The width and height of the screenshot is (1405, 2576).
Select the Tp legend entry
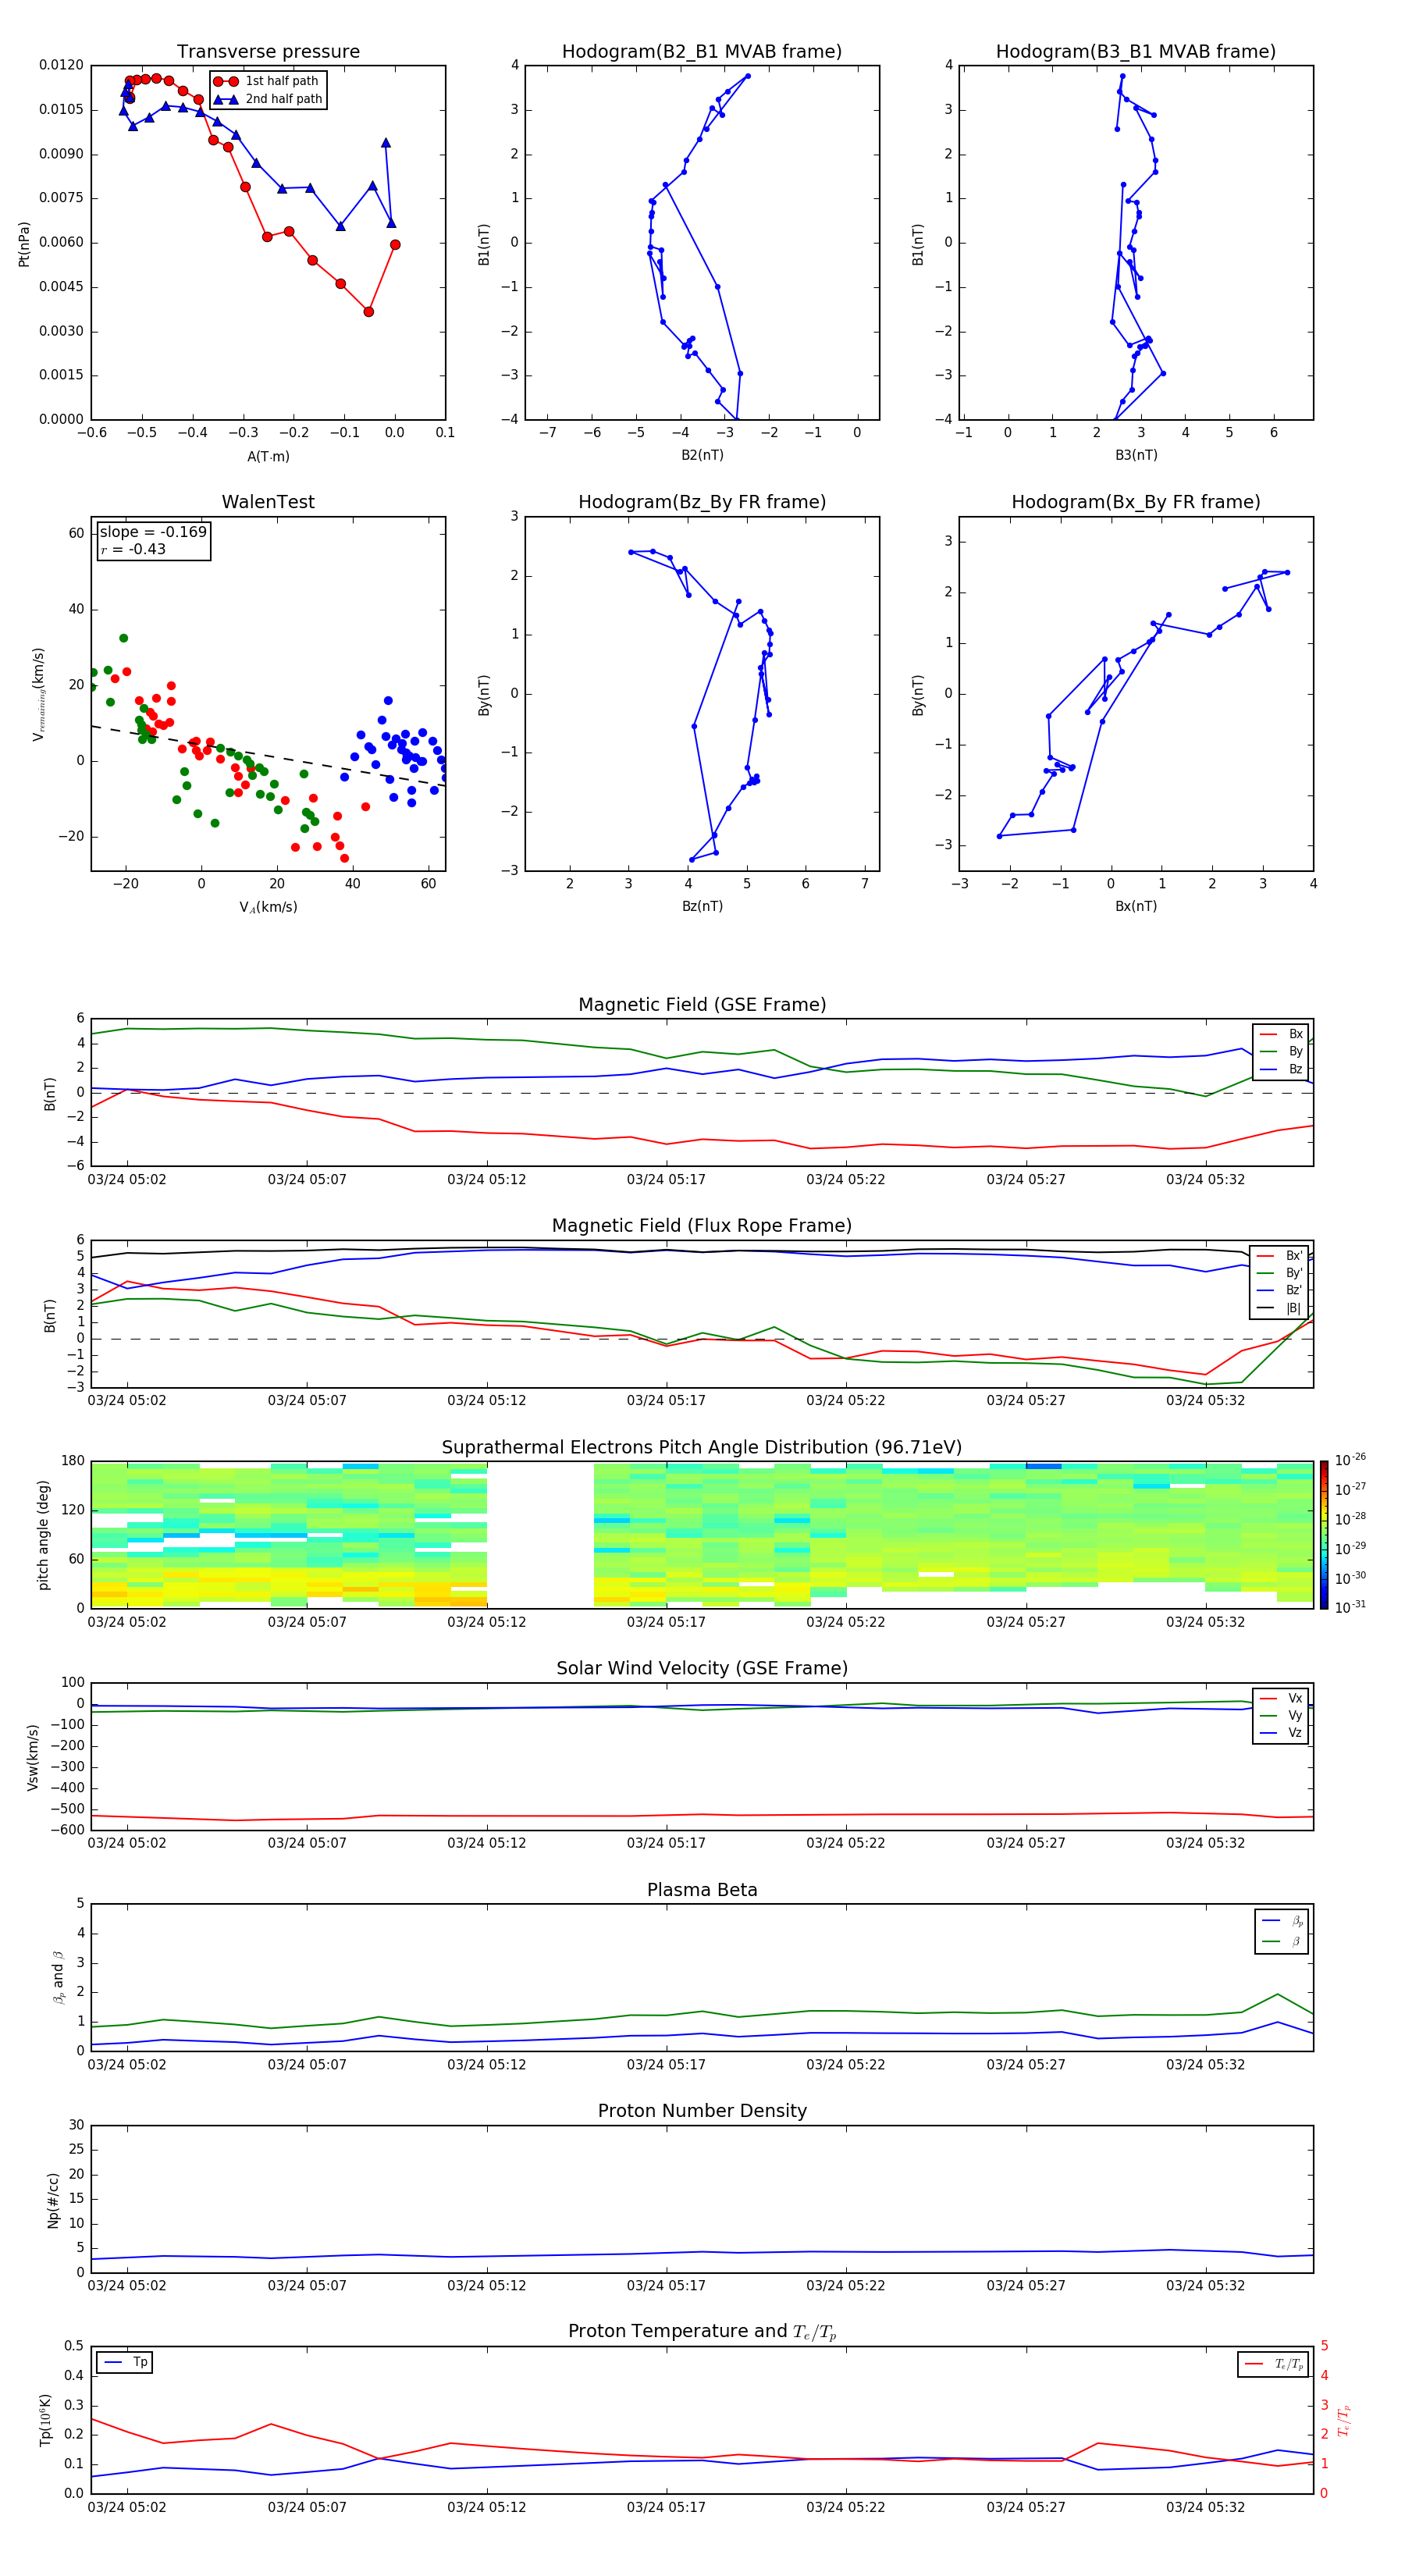click(125, 2362)
